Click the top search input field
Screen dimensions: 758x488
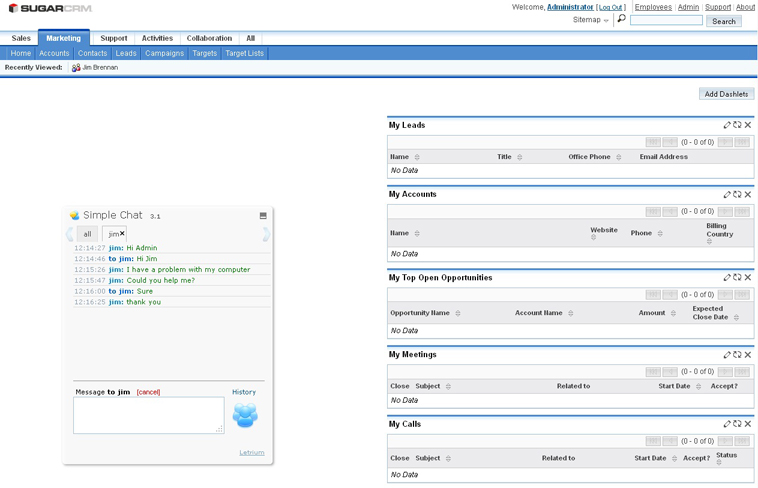666,20
